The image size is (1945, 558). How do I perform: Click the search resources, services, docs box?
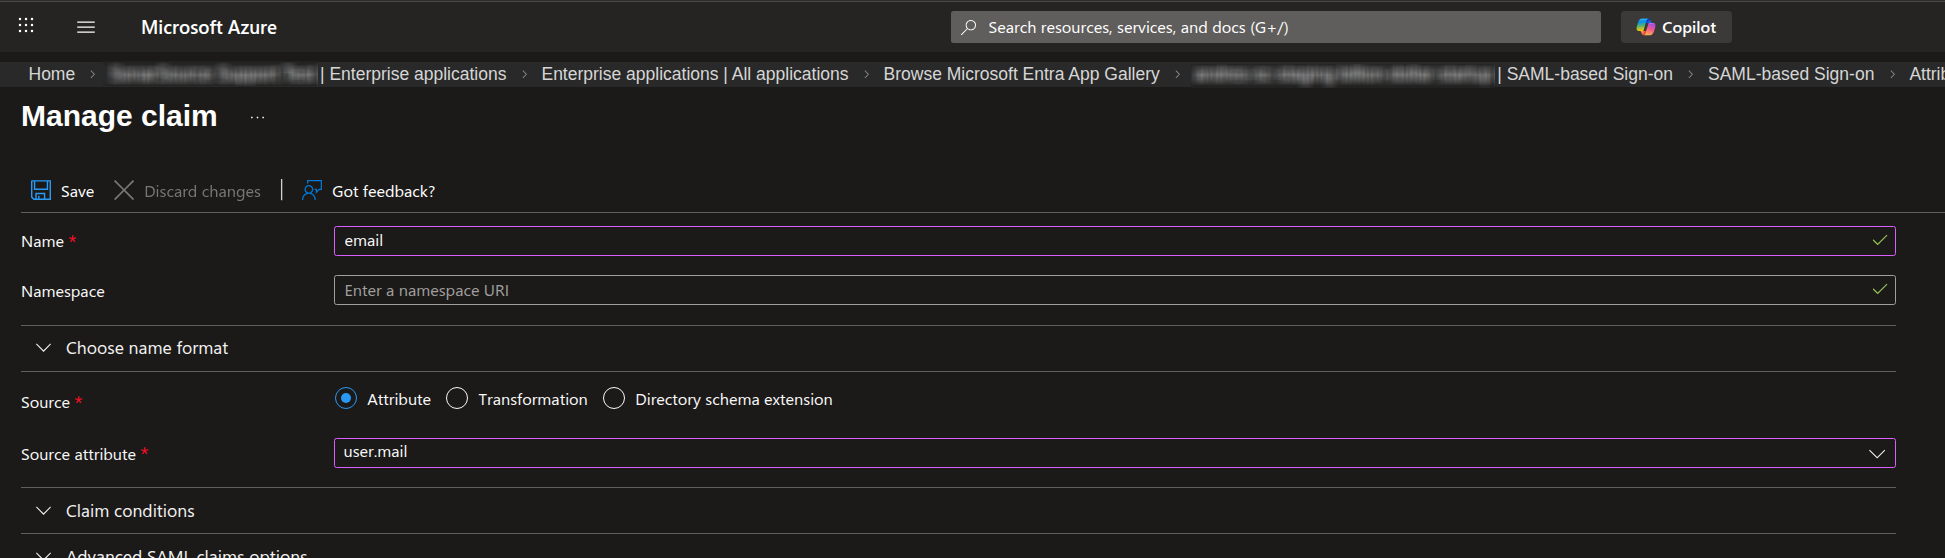click(x=1275, y=27)
